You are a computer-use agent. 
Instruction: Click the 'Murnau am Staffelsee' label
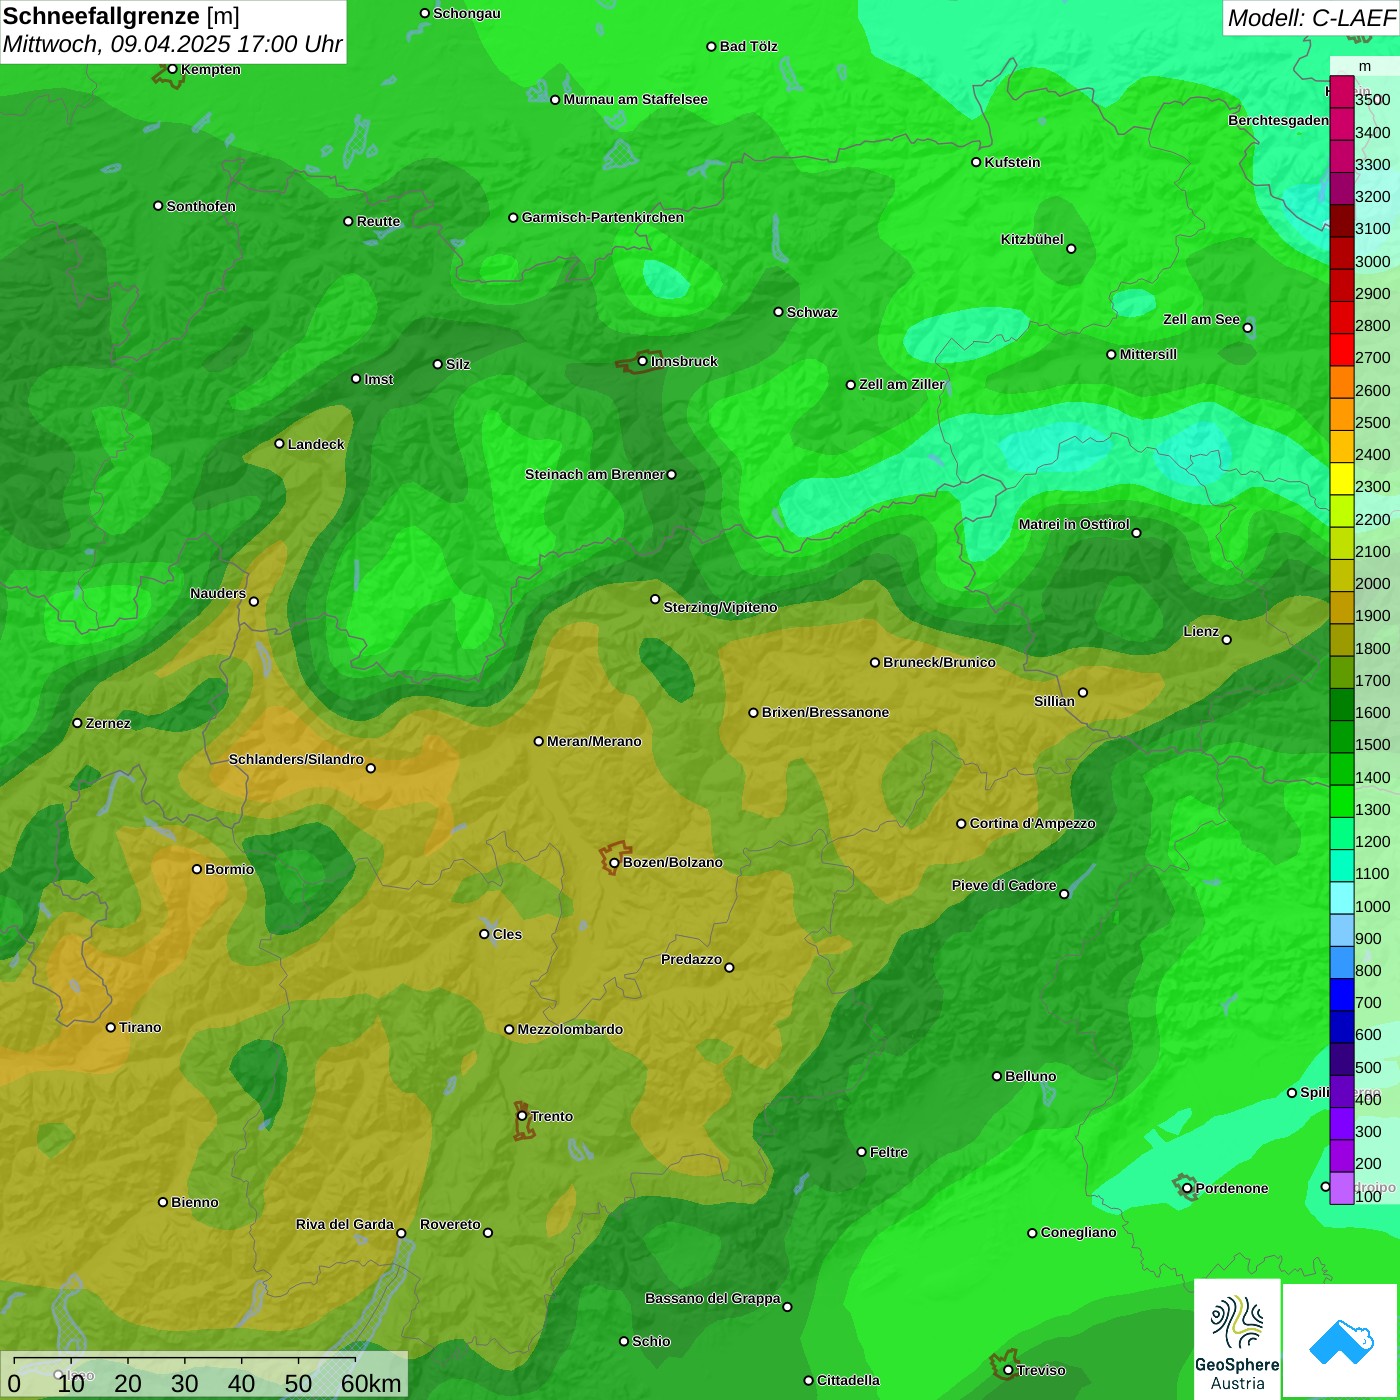(x=635, y=99)
